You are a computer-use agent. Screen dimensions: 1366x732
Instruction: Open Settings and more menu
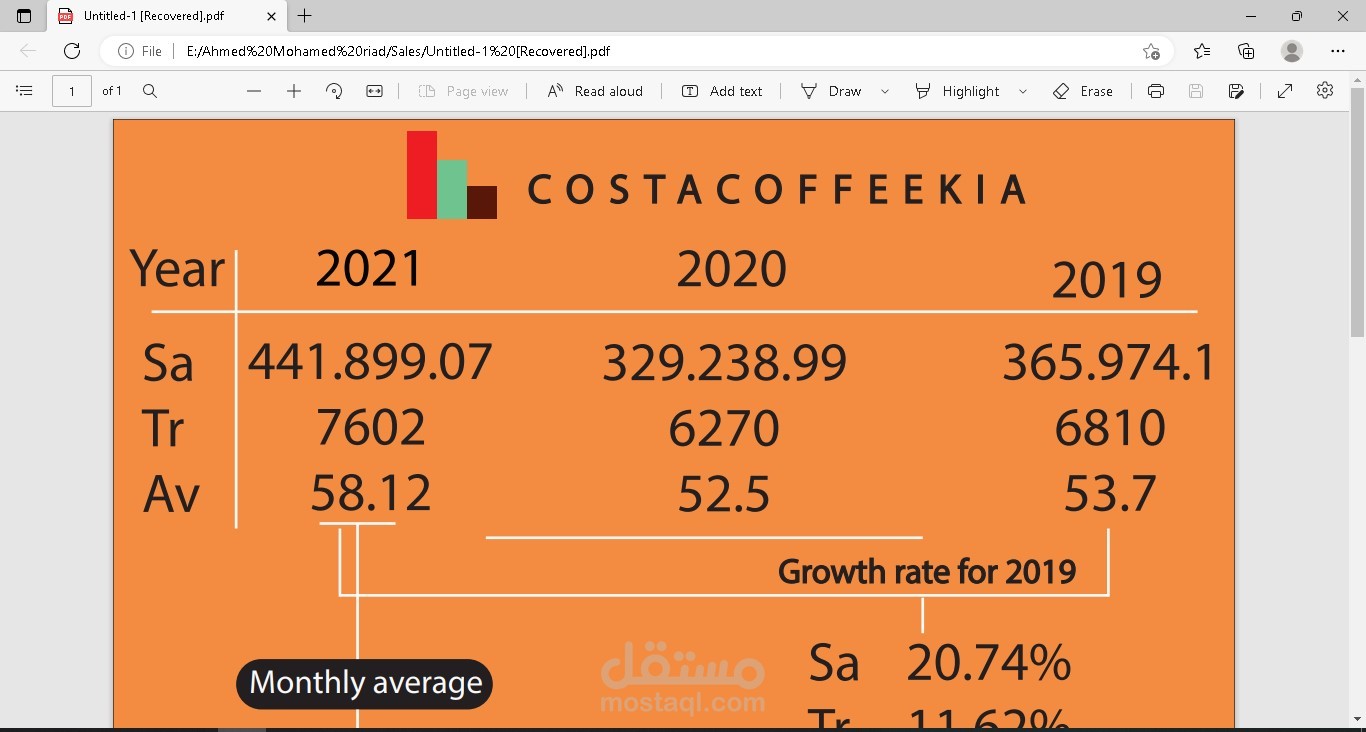coord(1338,51)
